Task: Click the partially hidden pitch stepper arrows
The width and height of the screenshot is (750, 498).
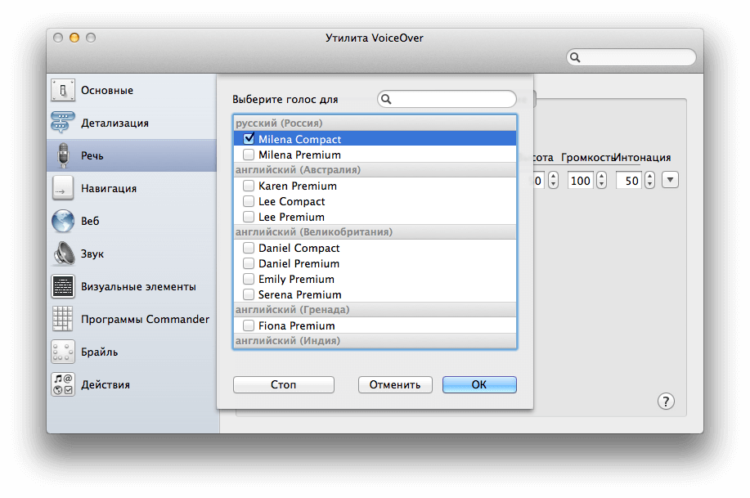Action: click(x=553, y=180)
